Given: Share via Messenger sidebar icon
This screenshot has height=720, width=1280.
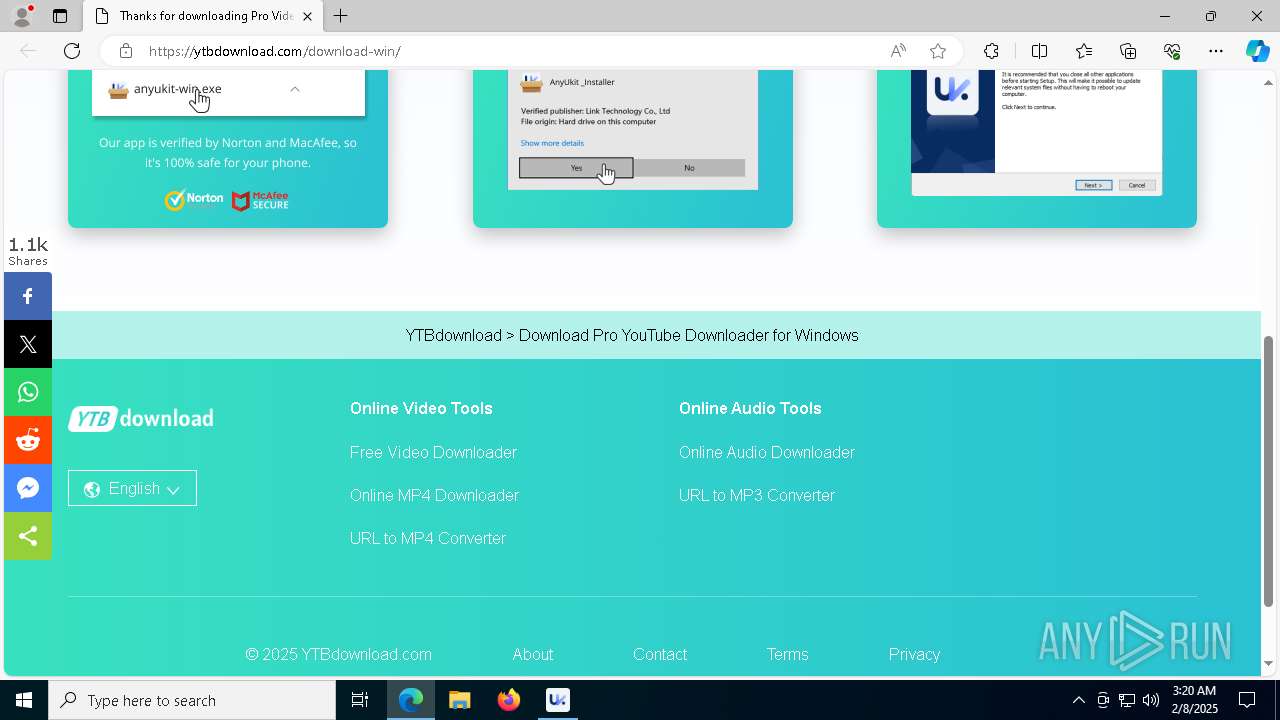Looking at the screenshot, I should [28, 488].
